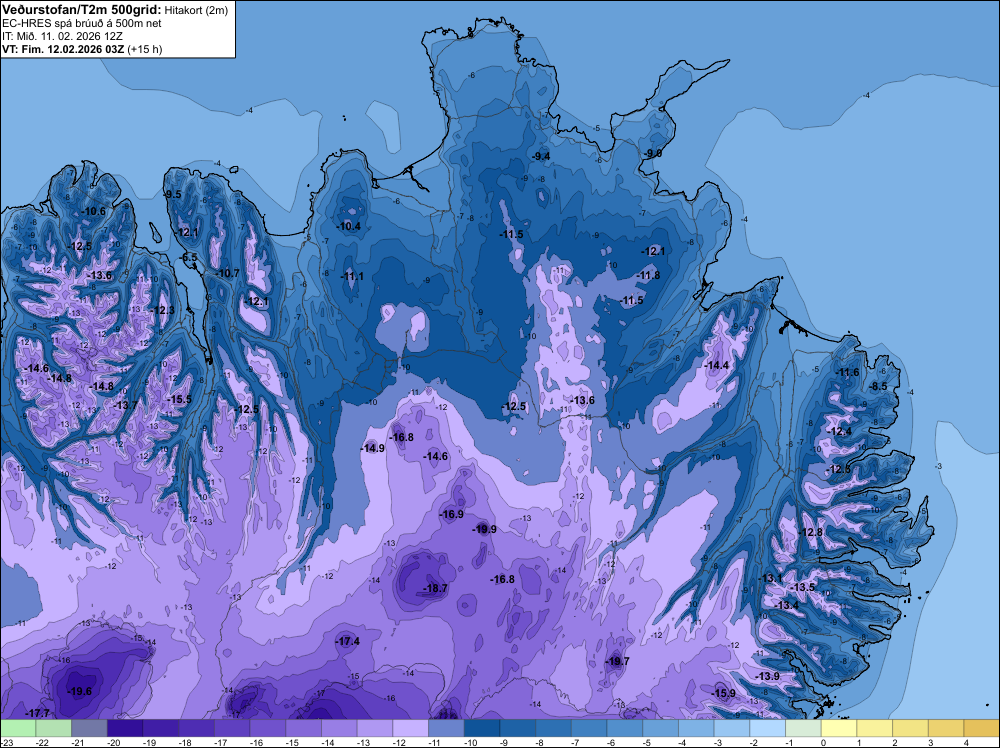Click the temperature value -13.1
This screenshot has width=1000, height=748.
(x=770, y=578)
